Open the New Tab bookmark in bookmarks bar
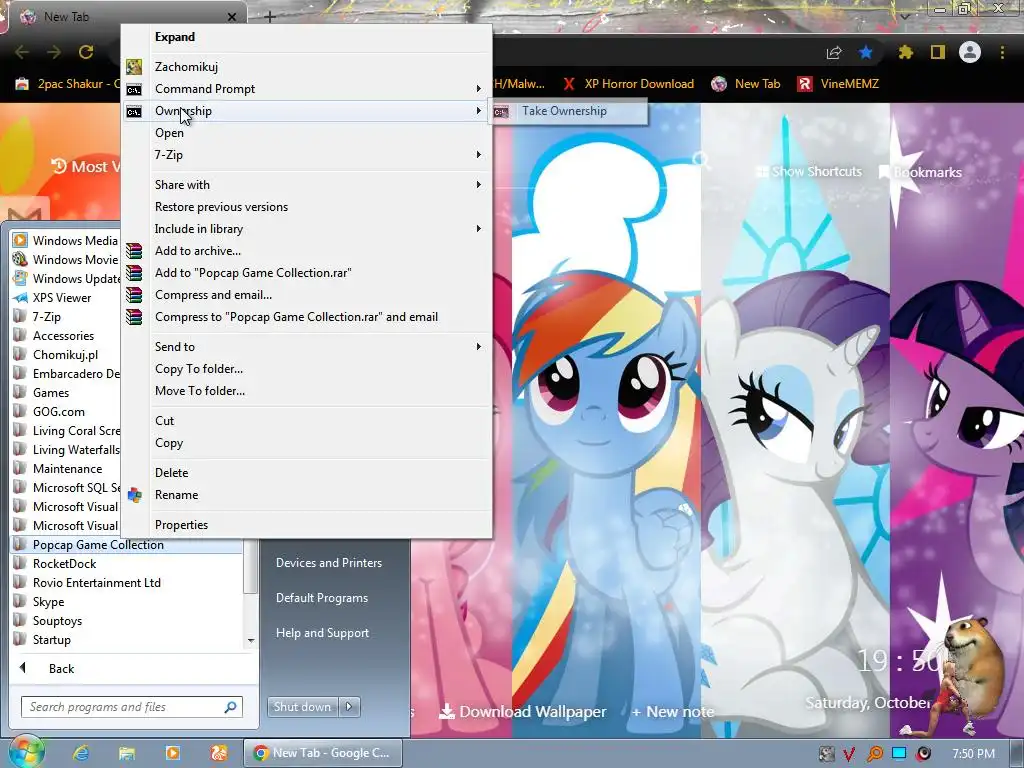Viewport: 1024px width, 768px height. [746, 84]
